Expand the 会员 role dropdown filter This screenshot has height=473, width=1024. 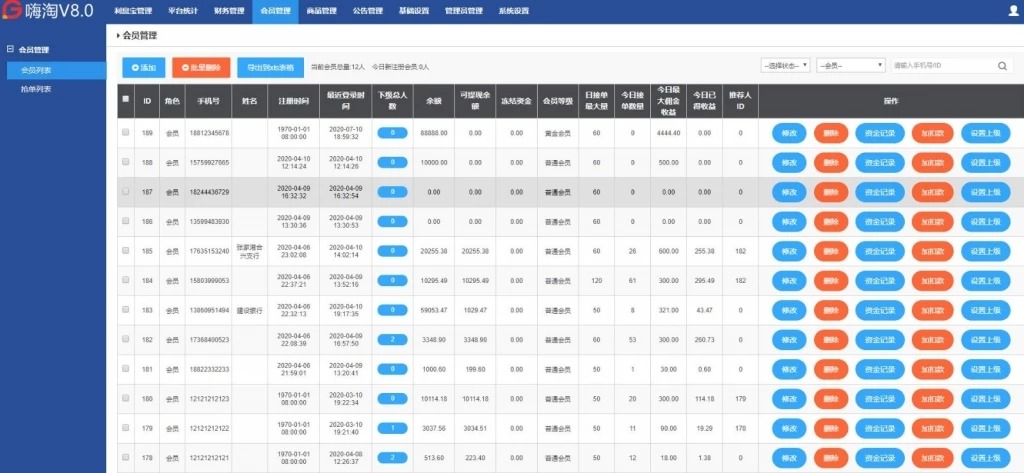point(850,65)
